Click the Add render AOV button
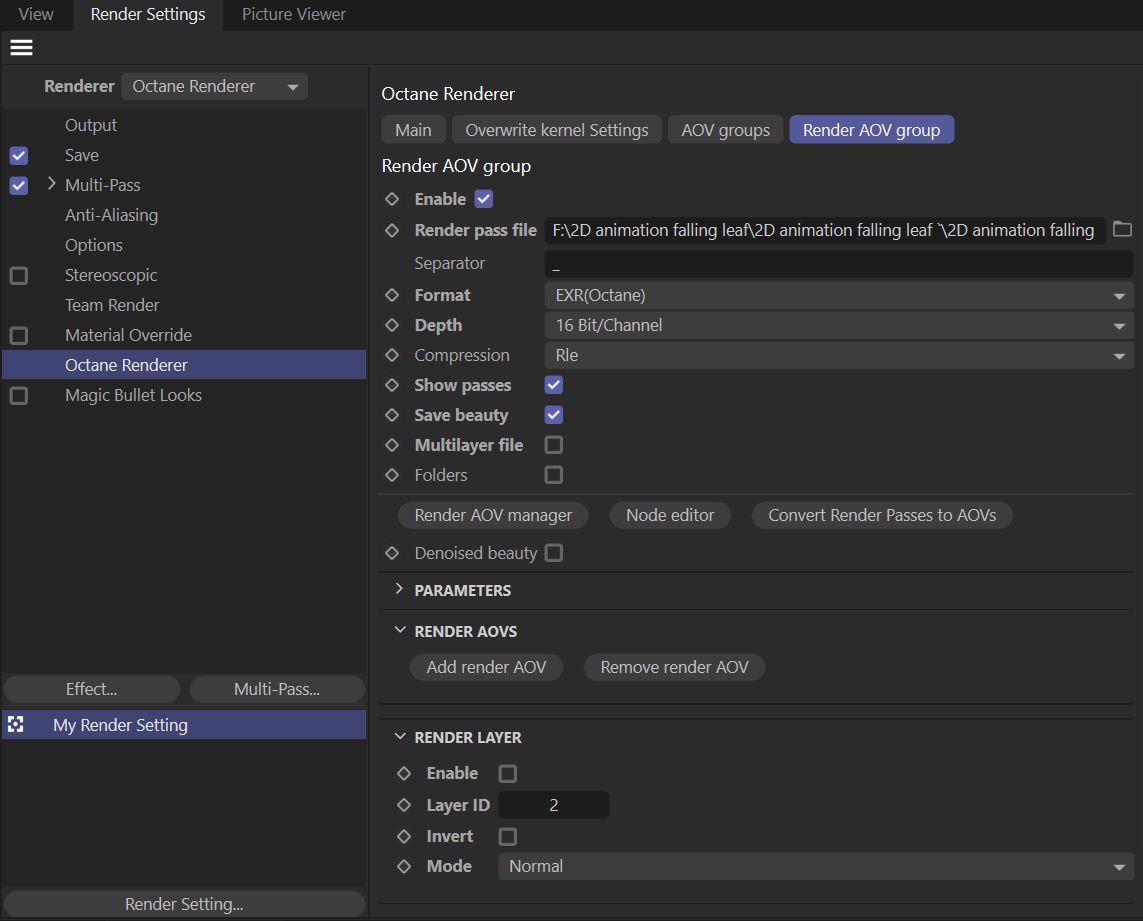The width and height of the screenshot is (1143, 921). click(x=486, y=667)
